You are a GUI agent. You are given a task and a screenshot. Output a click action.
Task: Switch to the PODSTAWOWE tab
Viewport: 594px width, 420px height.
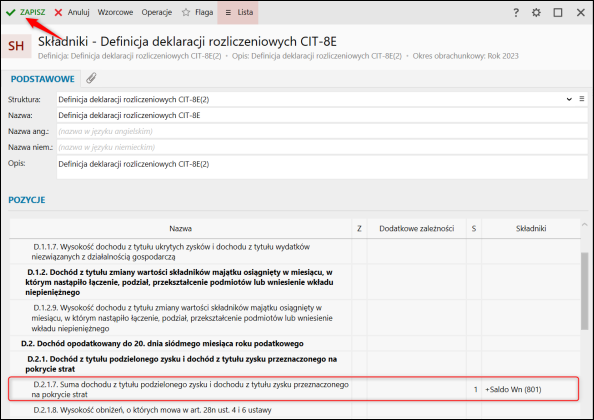42,79
